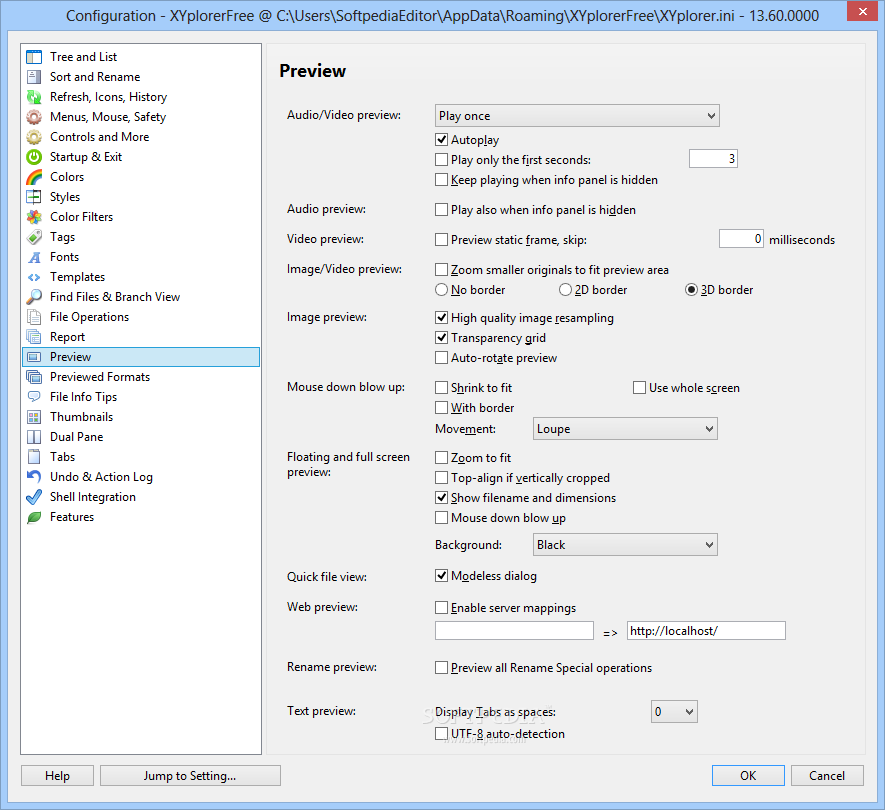Uncheck the Autoplay checkbox

tap(441, 139)
